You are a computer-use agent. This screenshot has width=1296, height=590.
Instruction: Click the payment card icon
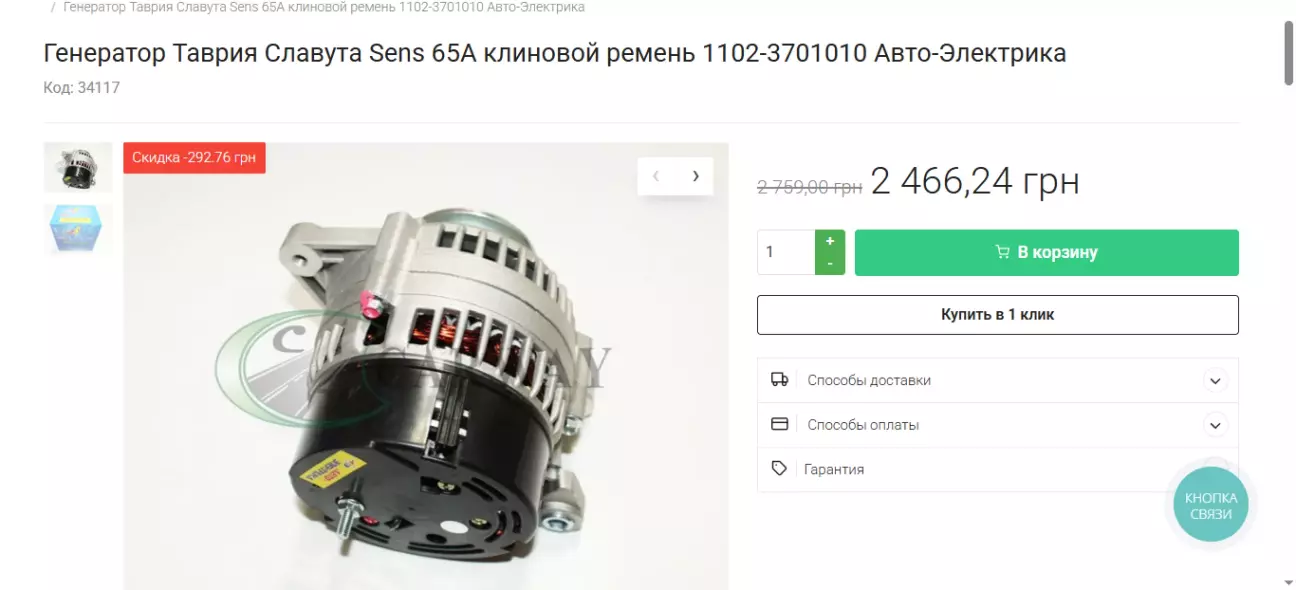[780, 424]
